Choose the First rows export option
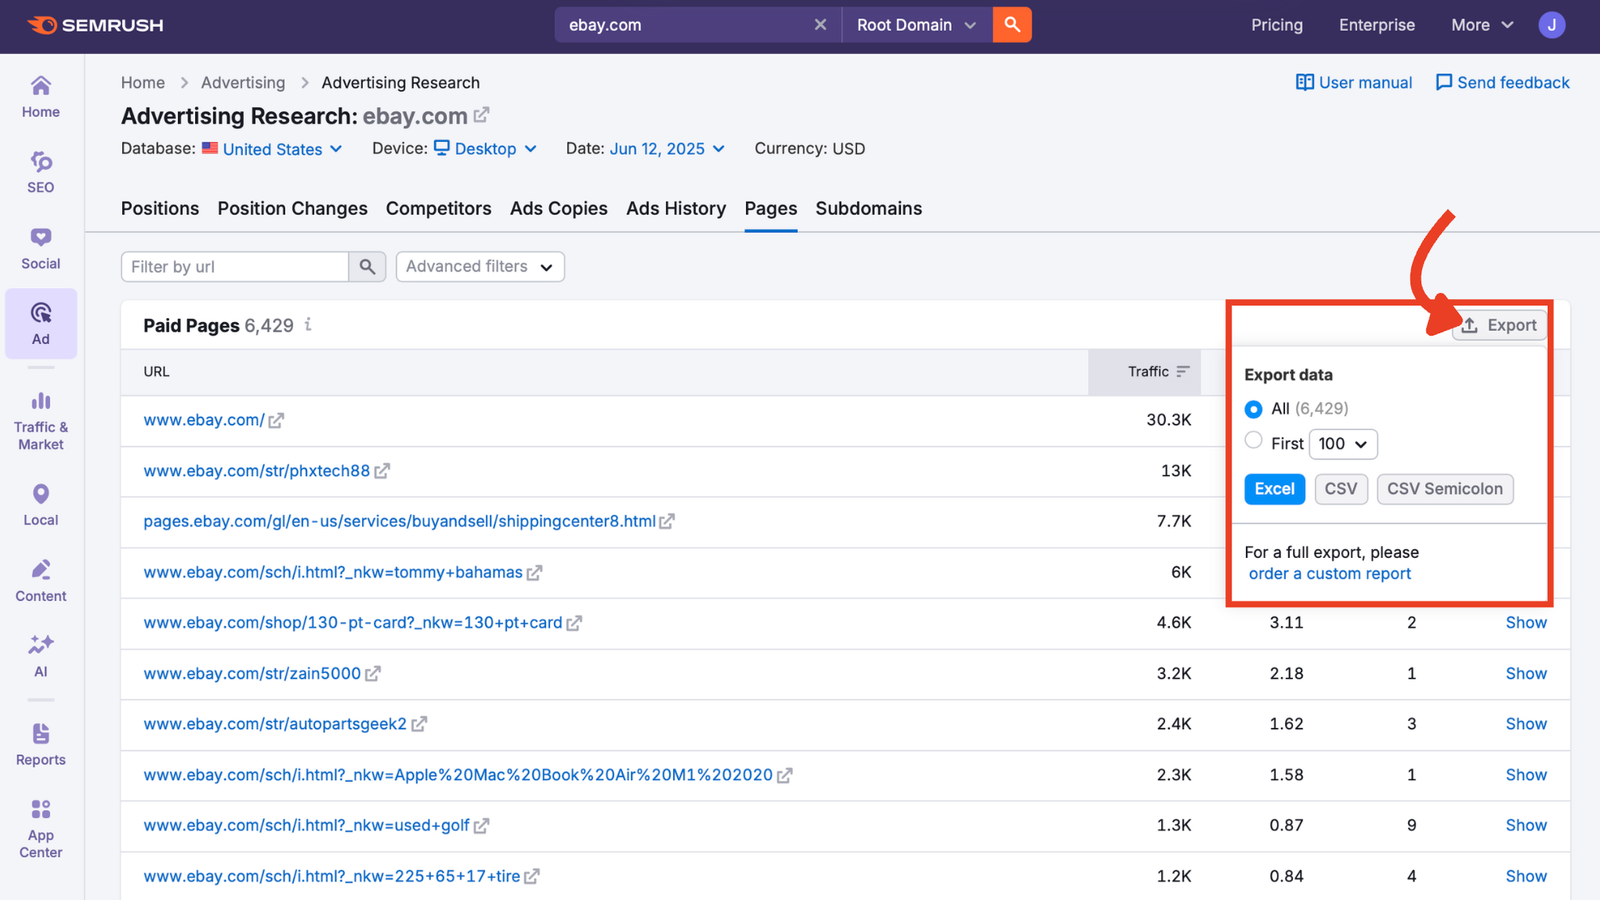The width and height of the screenshot is (1600, 900). coord(1254,440)
